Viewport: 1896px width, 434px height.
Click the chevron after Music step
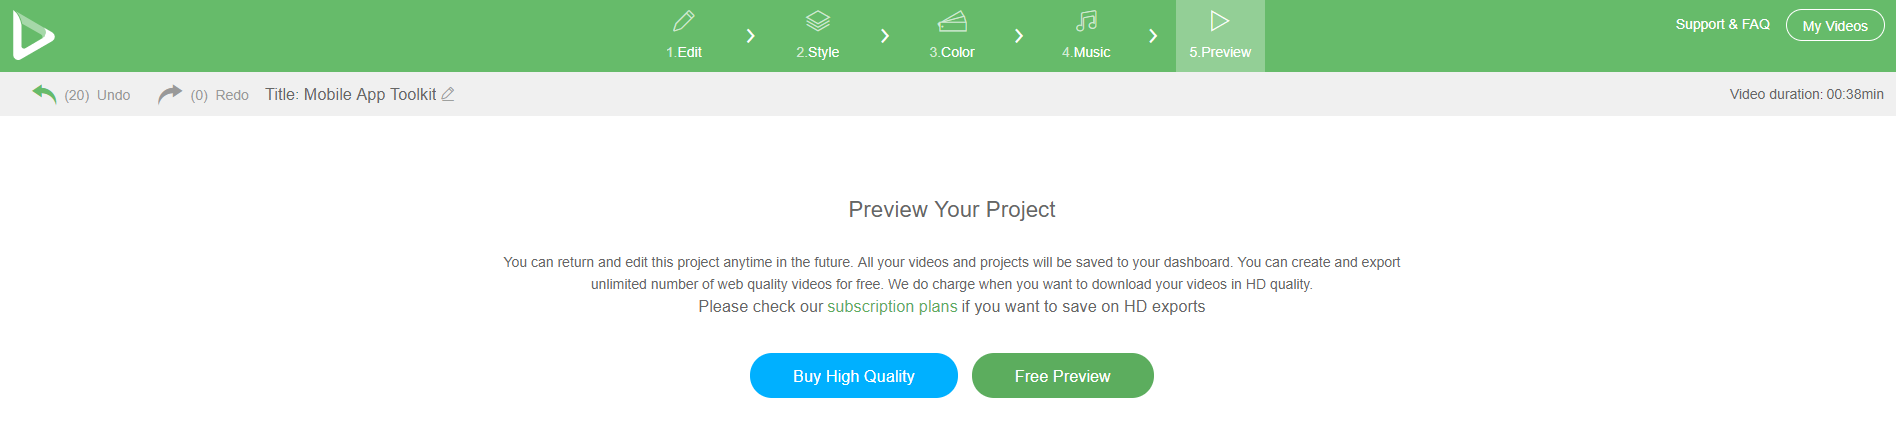click(x=1153, y=36)
